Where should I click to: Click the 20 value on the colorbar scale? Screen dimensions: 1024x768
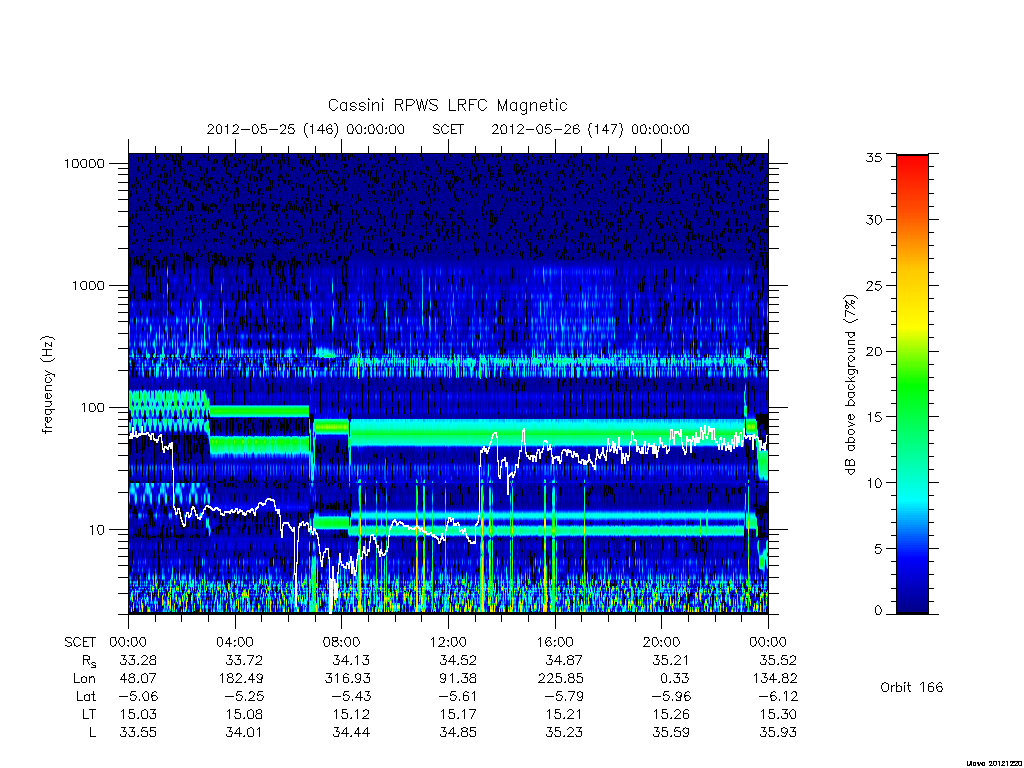(874, 351)
